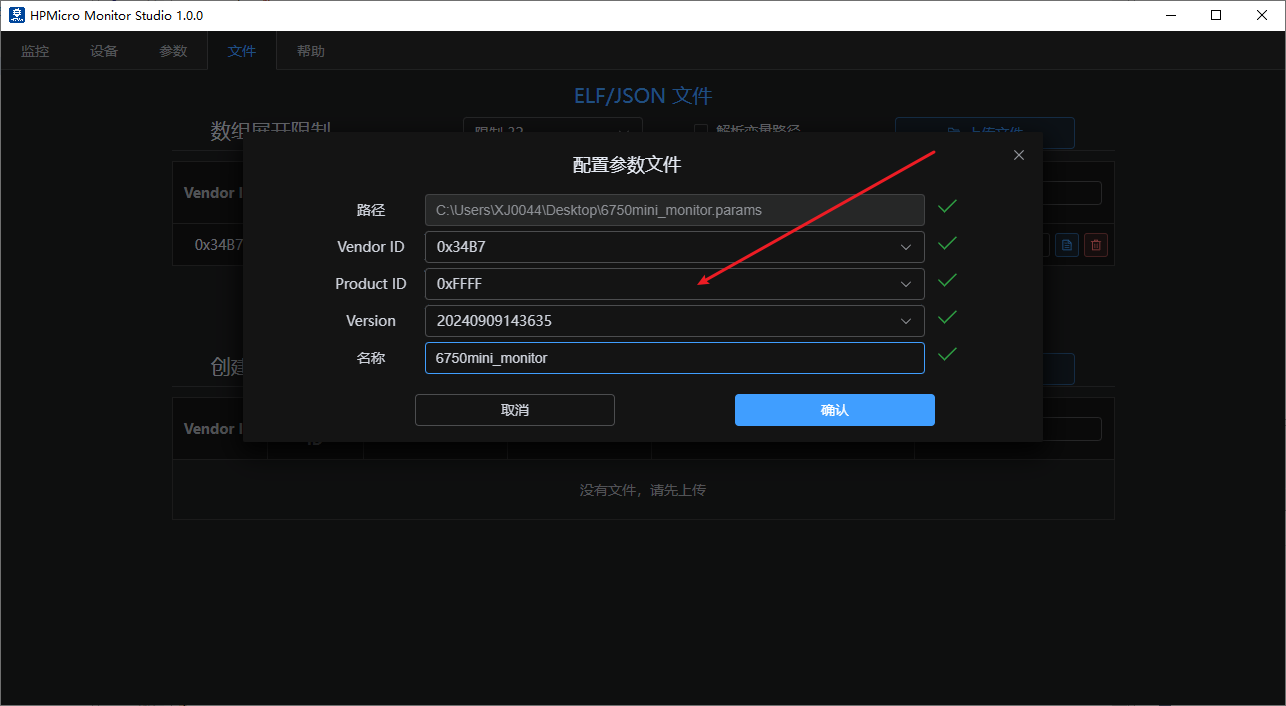
Task: Click the green checkmark beside 路径
Action: click(947, 206)
